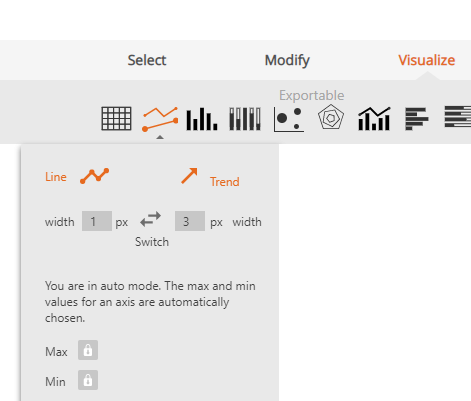The width and height of the screenshot is (471, 401).
Task: Click the Switch arrows icon
Action: [x=151, y=219]
